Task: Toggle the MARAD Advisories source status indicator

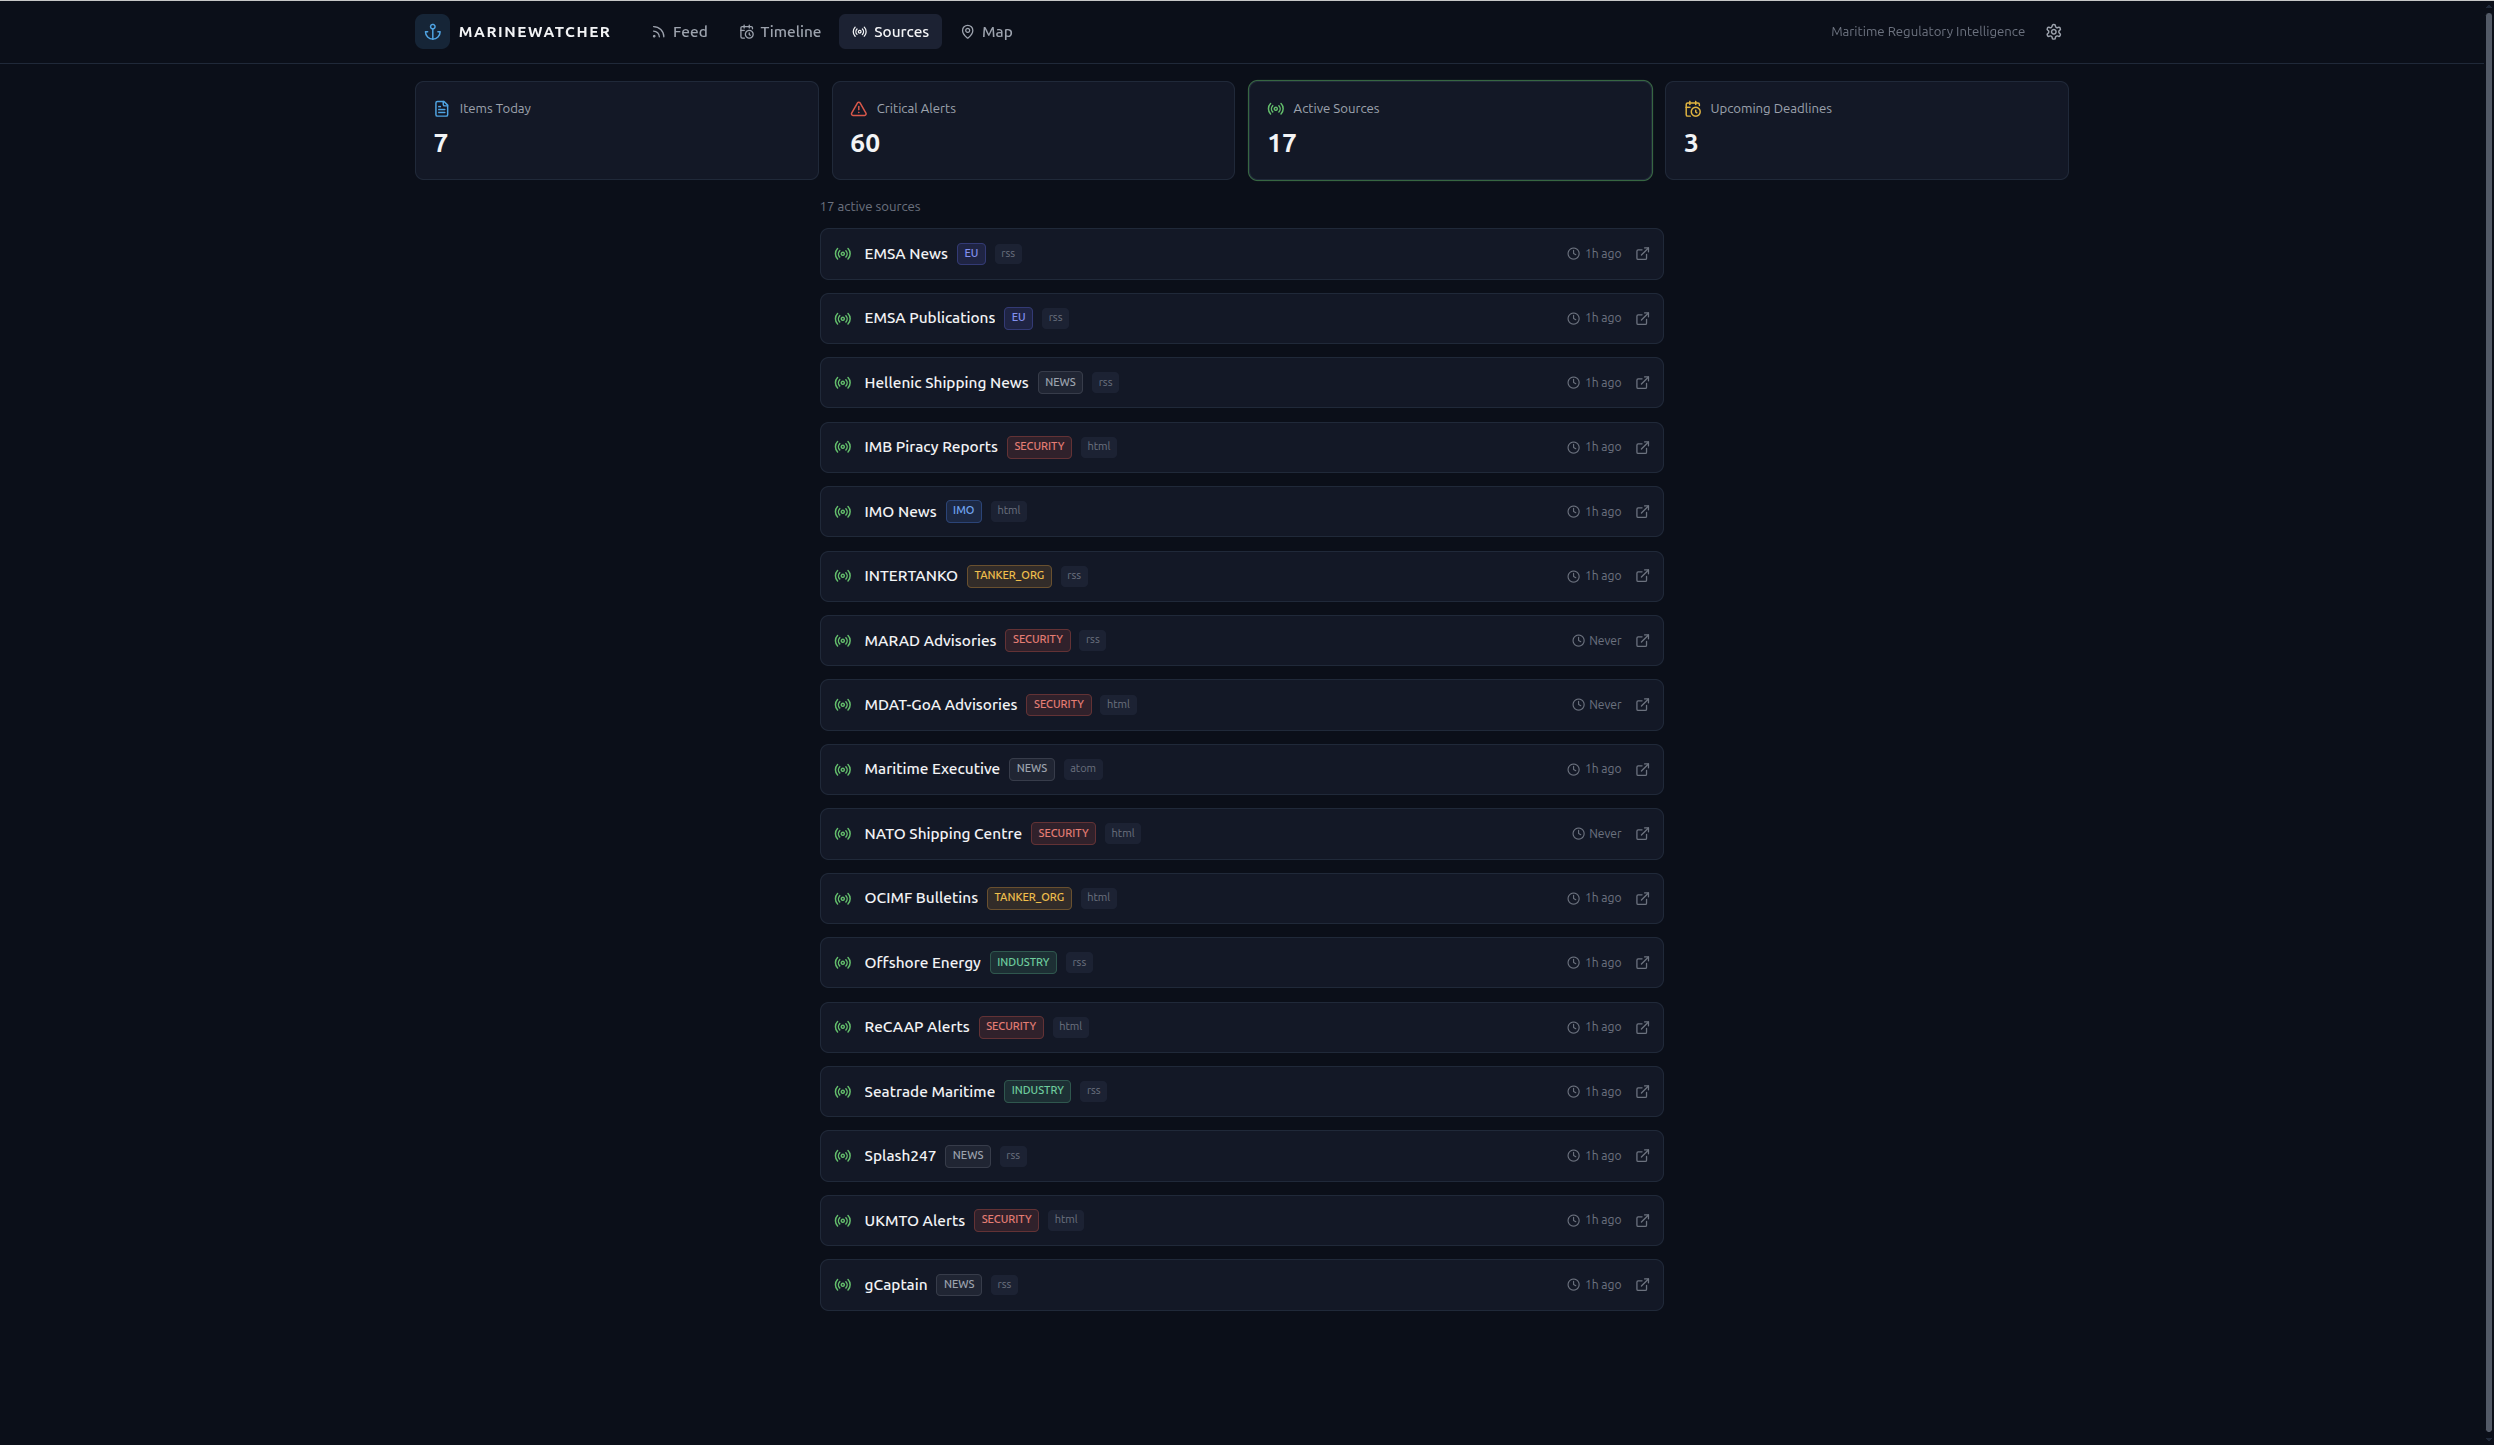Action: [x=841, y=640]
